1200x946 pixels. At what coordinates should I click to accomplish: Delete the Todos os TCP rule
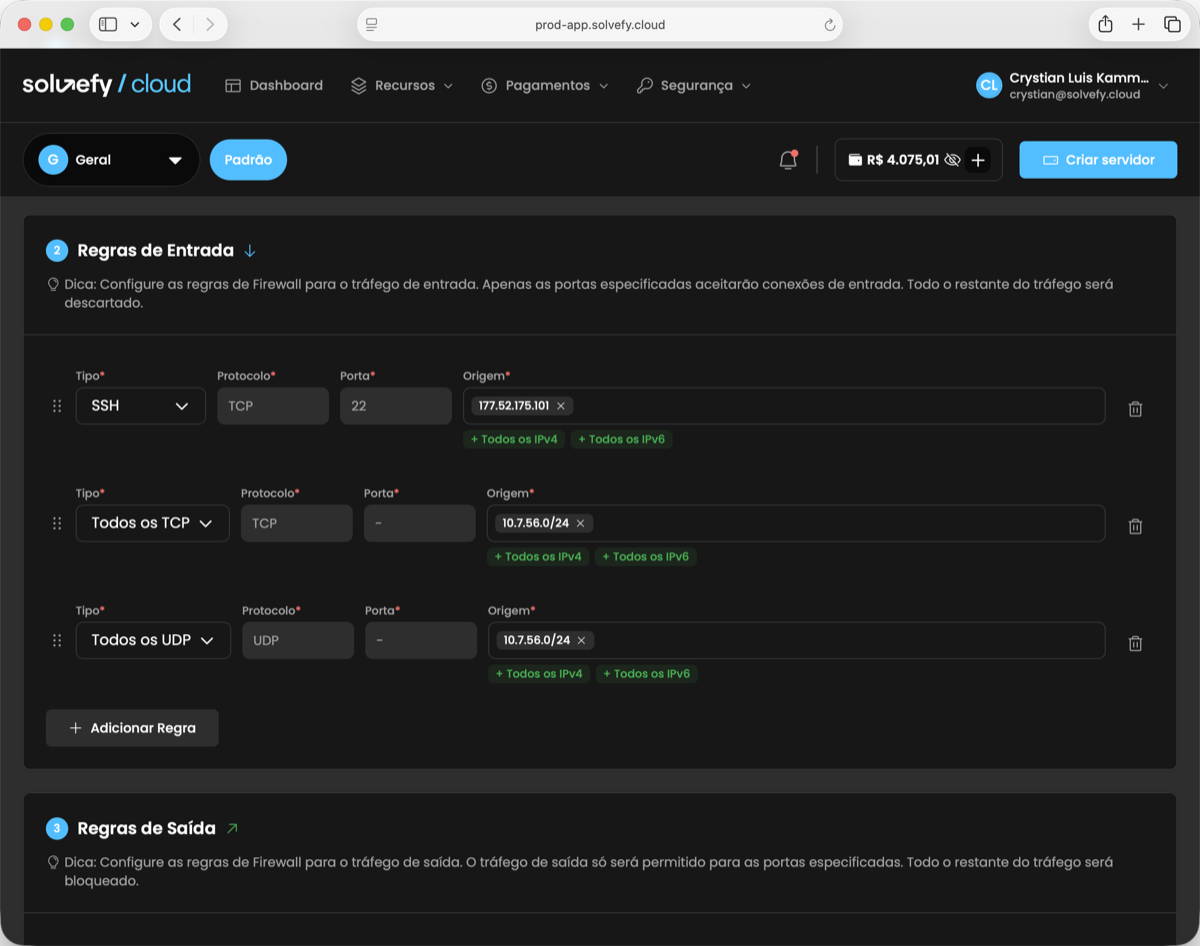(x=1135, y=526)
